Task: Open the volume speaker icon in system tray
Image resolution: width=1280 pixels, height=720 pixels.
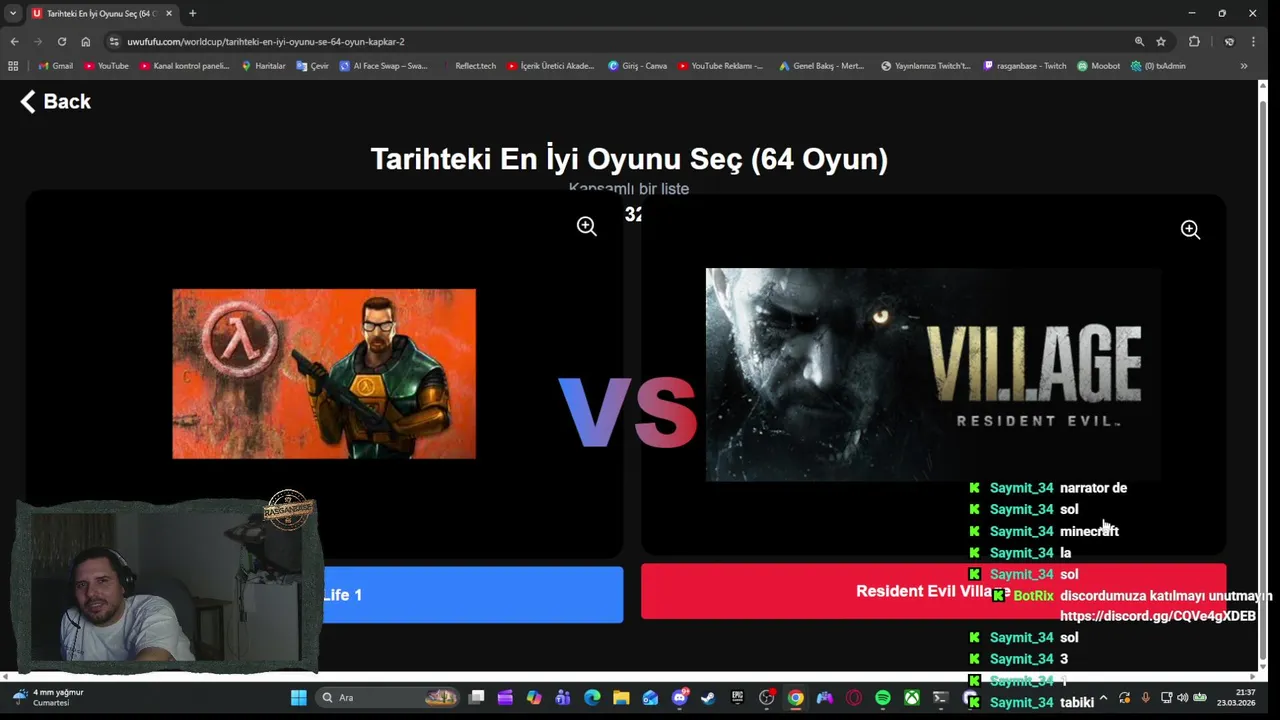Action: click(1183, 698)
